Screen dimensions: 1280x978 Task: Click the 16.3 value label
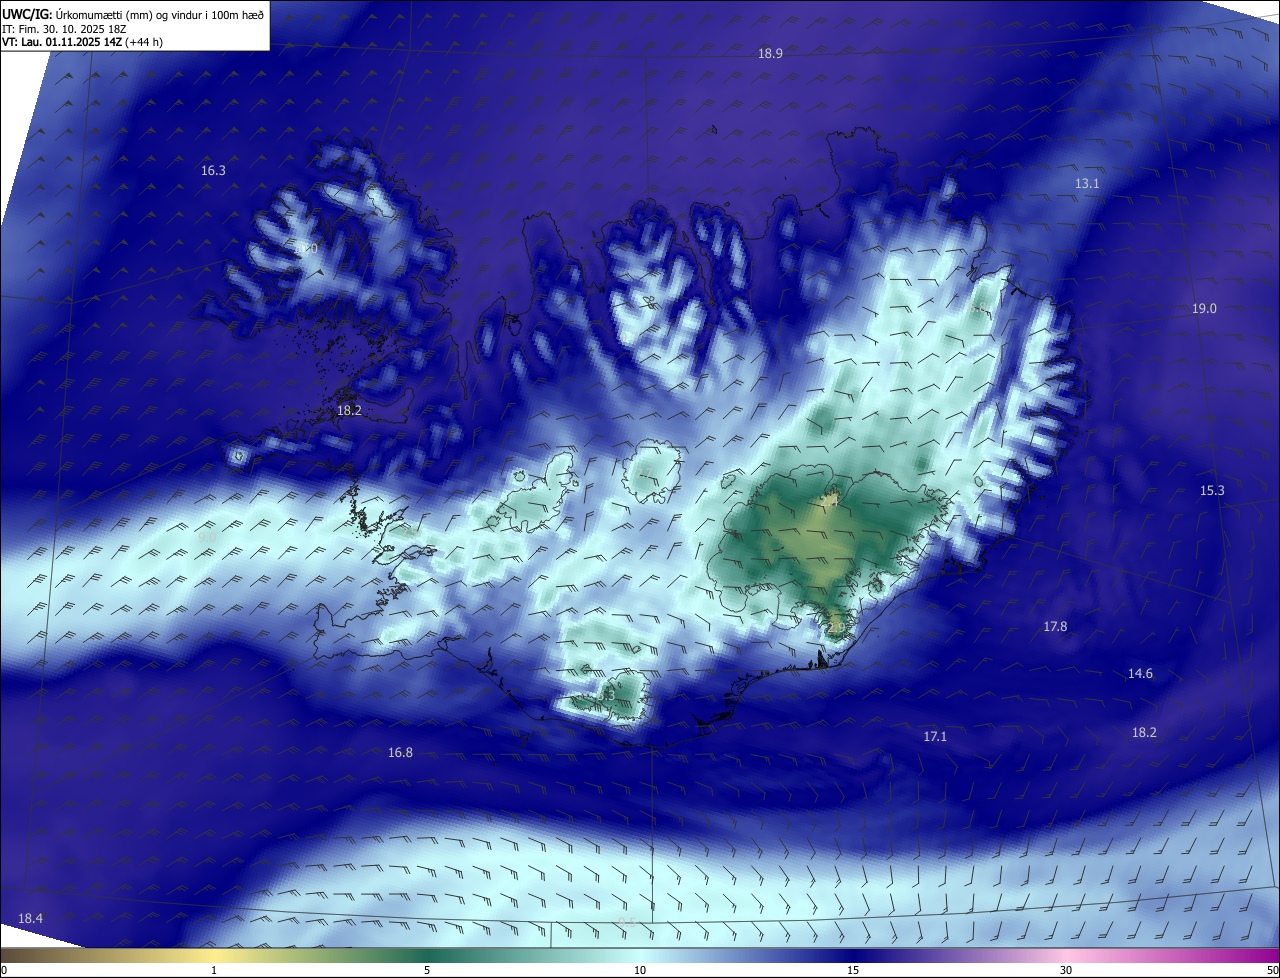pos(213,171)
